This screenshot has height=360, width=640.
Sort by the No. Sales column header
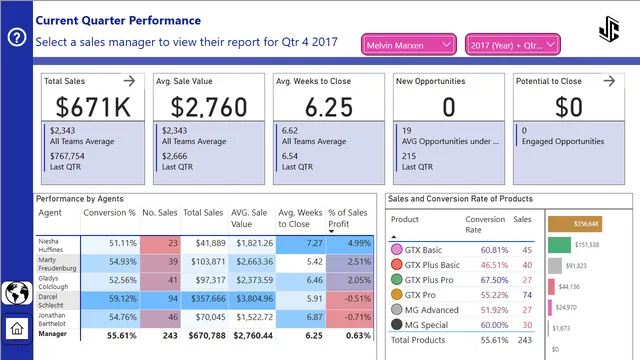(x=160, y=213)
